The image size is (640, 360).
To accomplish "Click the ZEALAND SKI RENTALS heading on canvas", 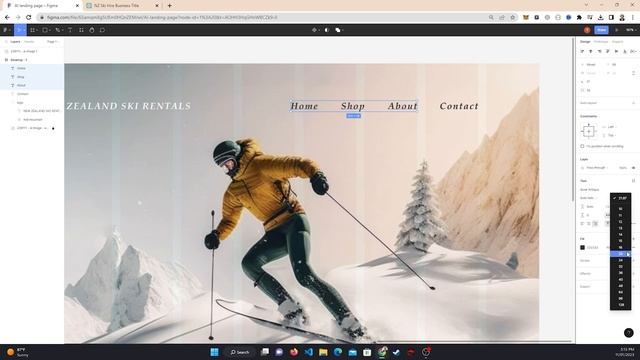I will tap(129, 106).
